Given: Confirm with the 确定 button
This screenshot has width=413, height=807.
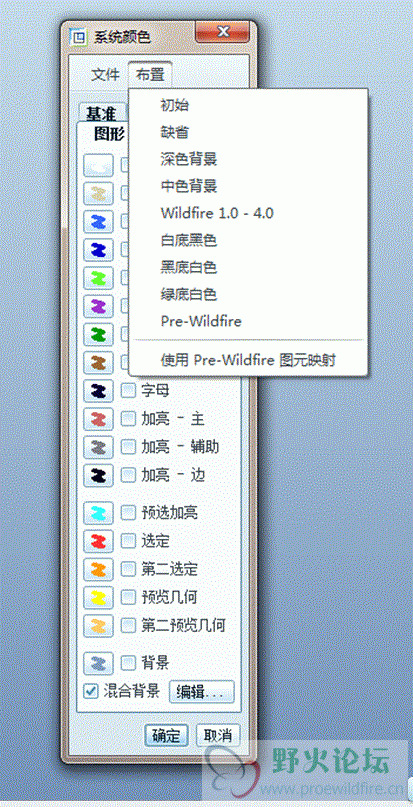Looking at the screenshot, I should coord(166,735).
